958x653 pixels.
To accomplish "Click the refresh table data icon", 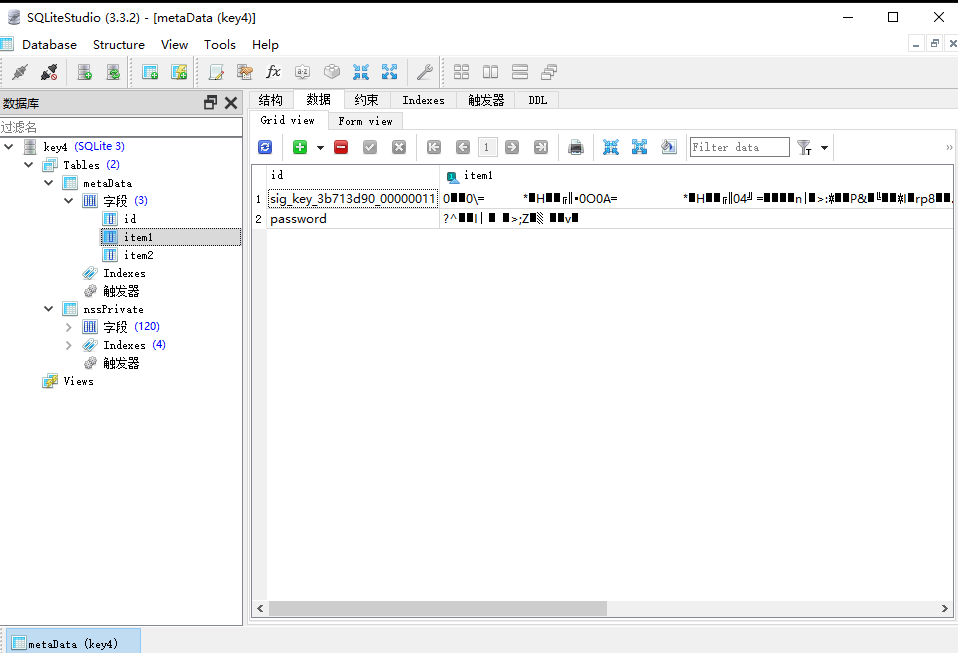I will pyautogui.click(x=265, y=147).
